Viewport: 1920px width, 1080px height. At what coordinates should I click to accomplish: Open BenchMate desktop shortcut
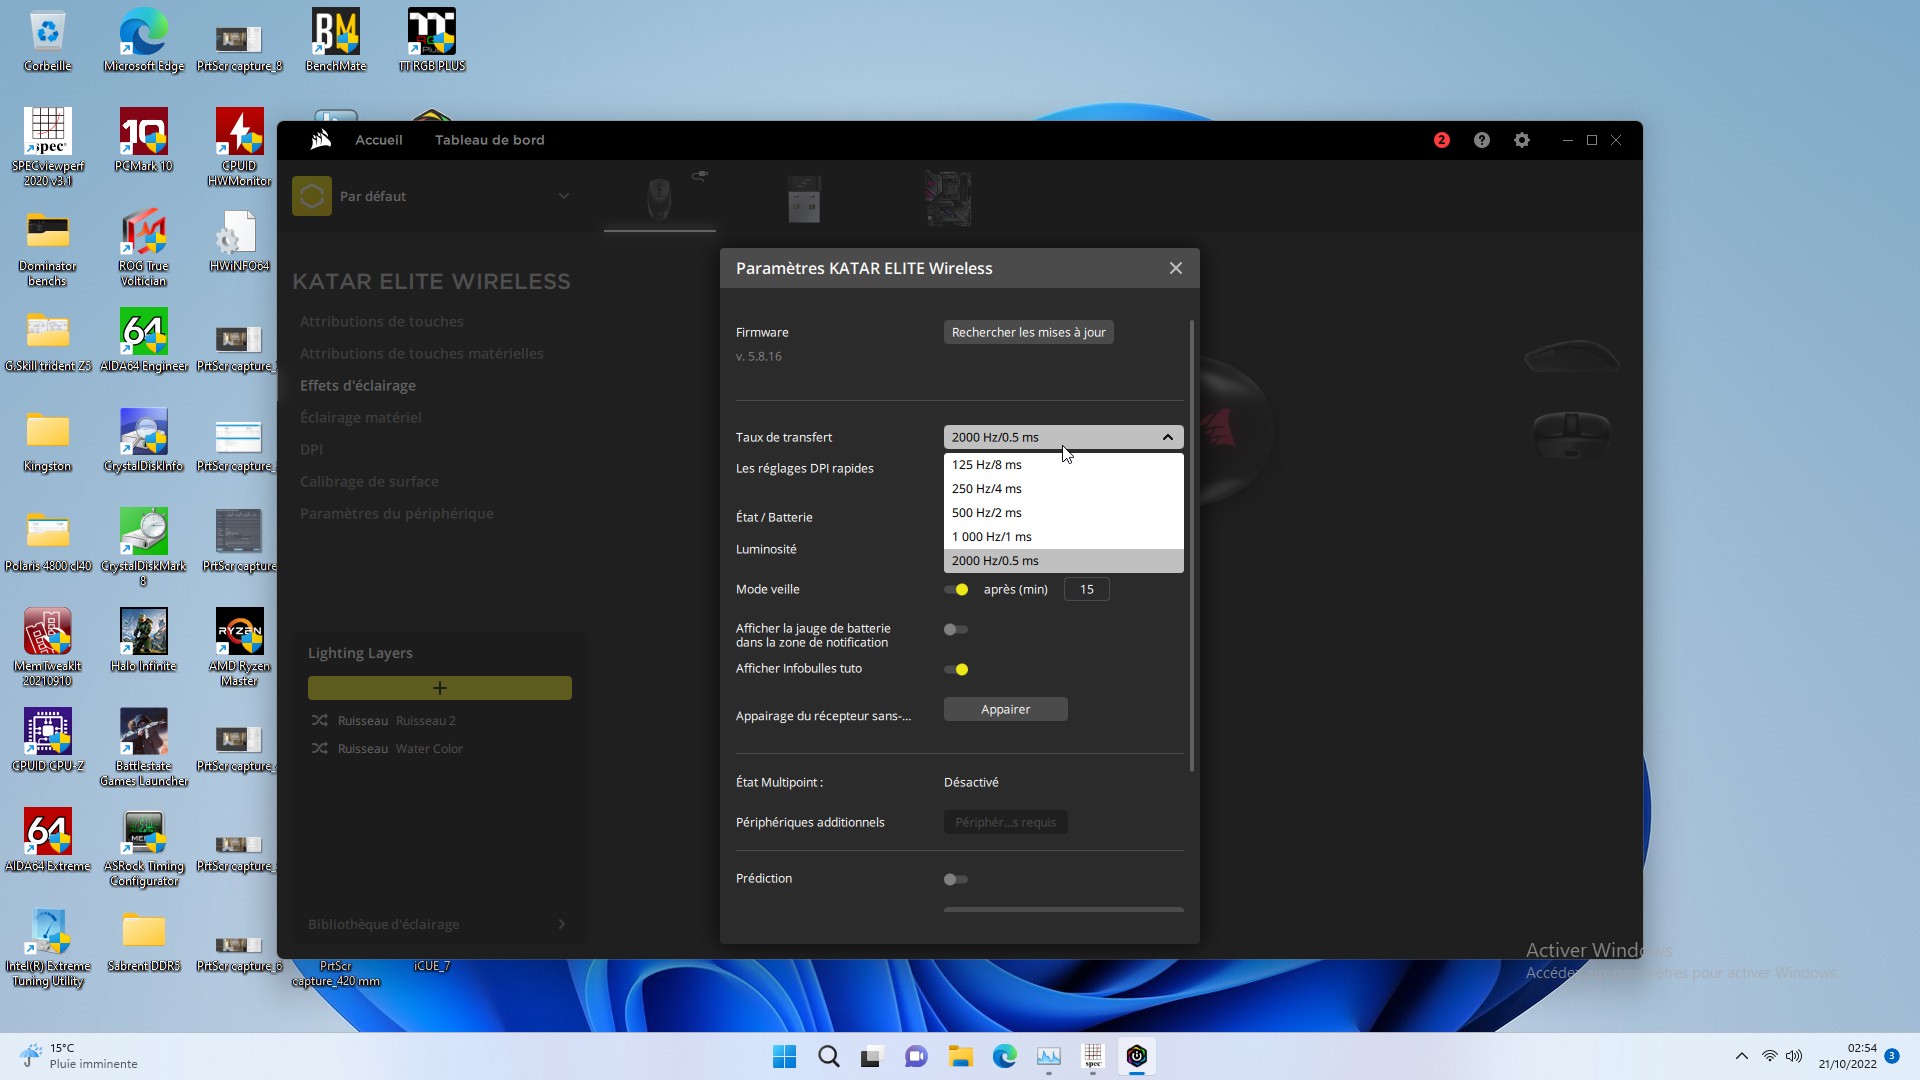(336, 42)
